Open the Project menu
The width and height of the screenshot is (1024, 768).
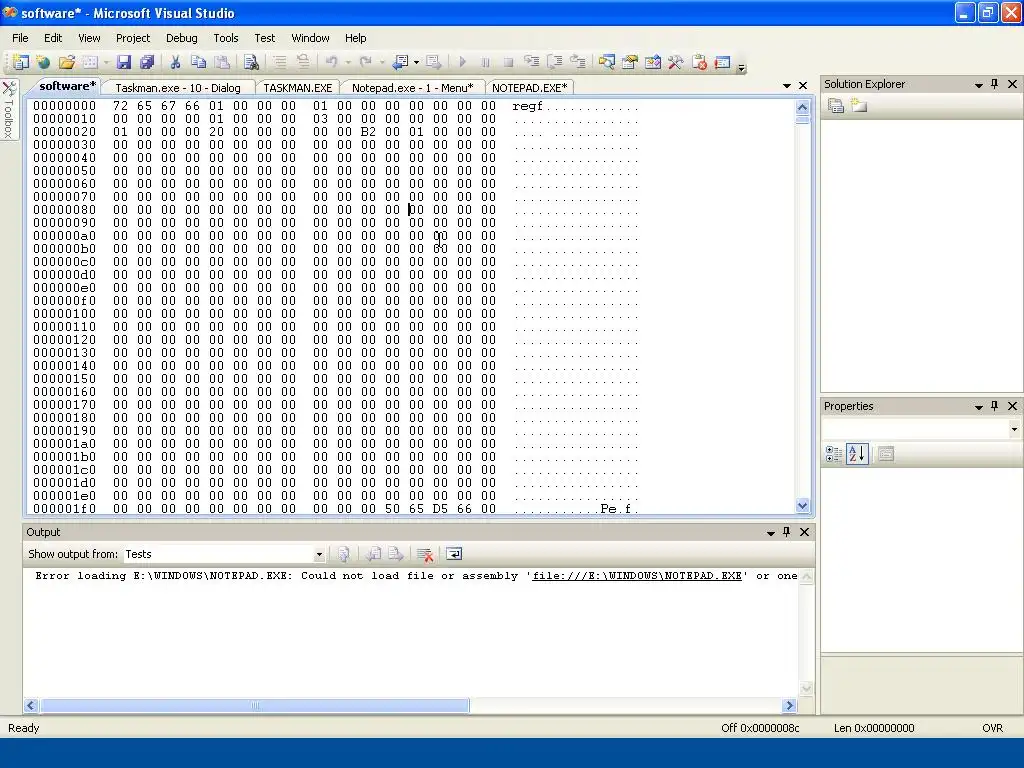133,38
